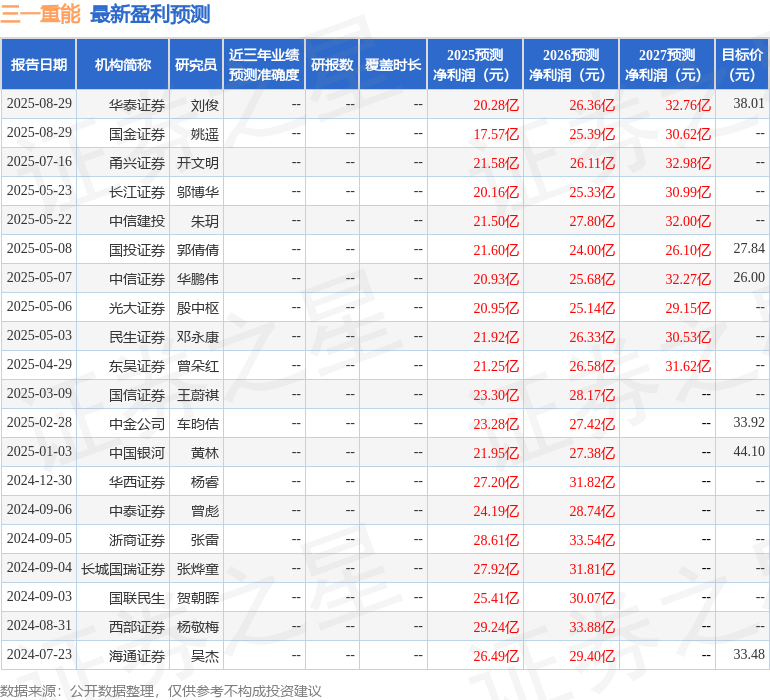The width and height of the screenshot is (770, 700).
Task: Click the 27.80亿 forecast value
Action: click(592, 221)
